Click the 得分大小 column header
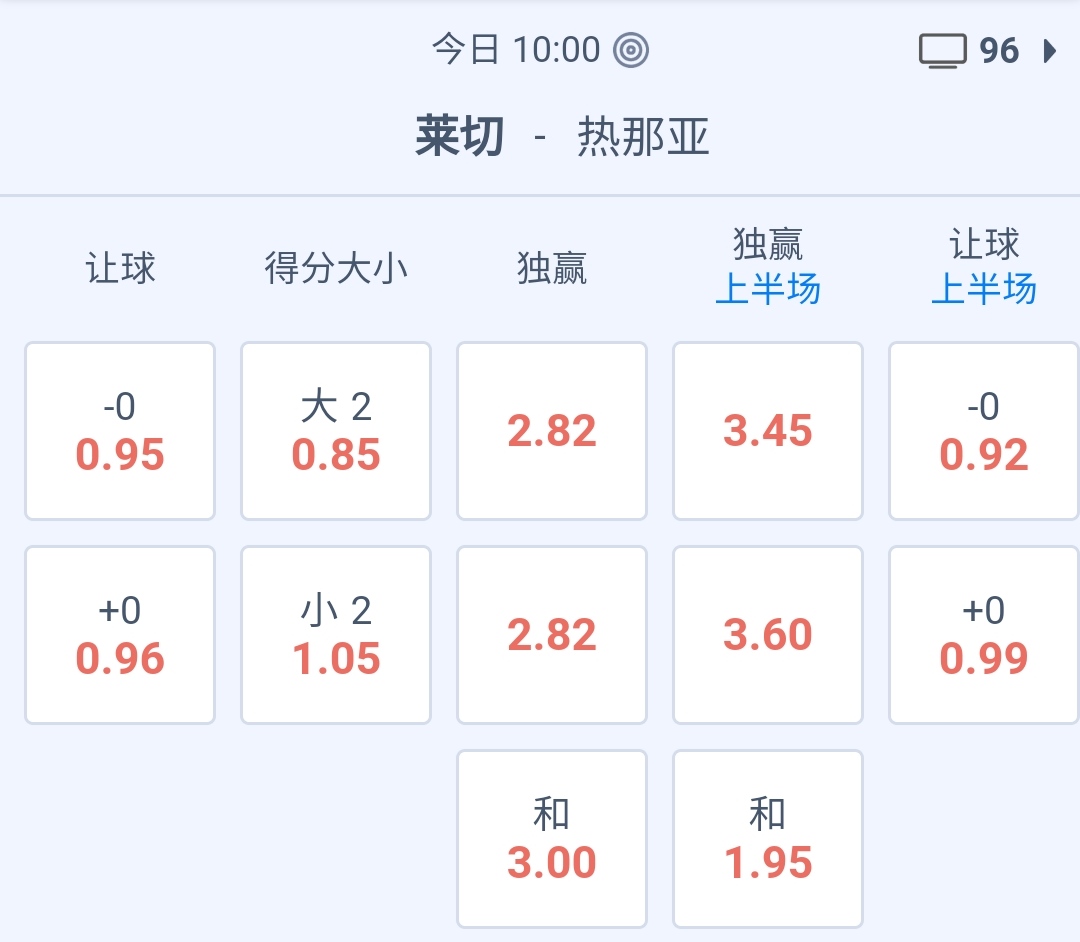The width and height of the screenshot is (1080, 942). [336, 268]
